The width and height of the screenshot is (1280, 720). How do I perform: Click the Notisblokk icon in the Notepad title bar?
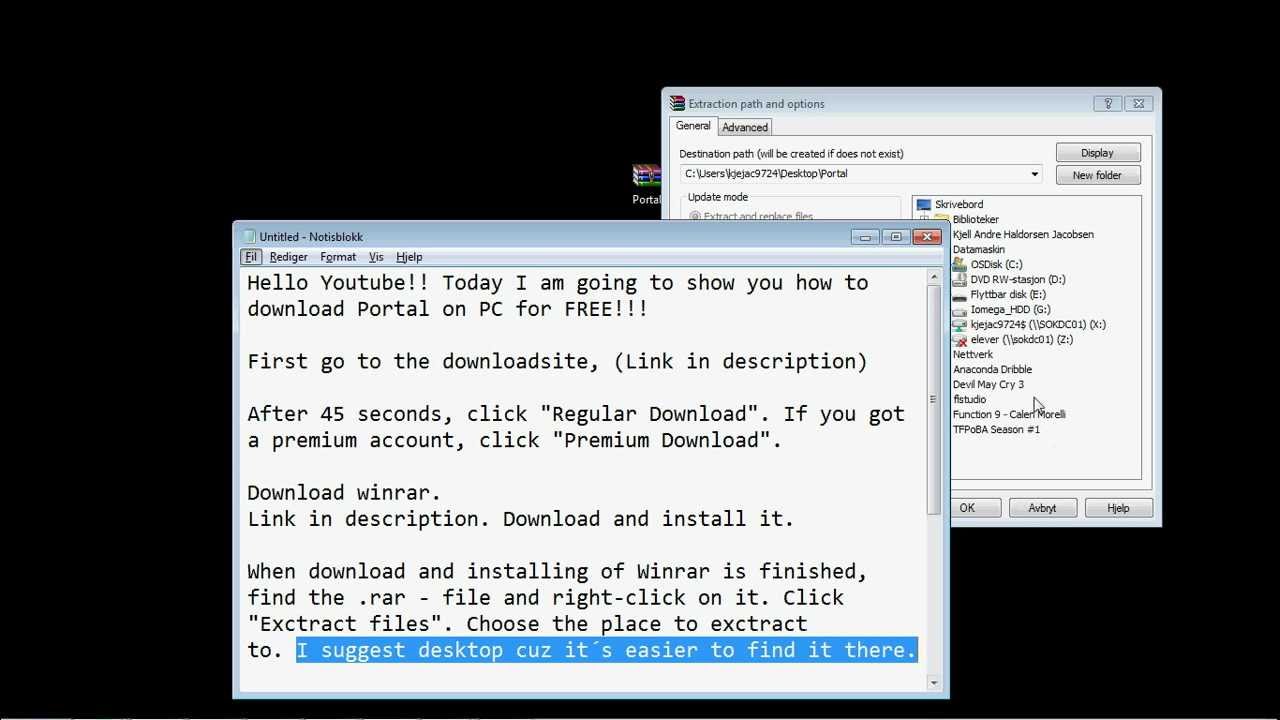[x=249, y=237]
